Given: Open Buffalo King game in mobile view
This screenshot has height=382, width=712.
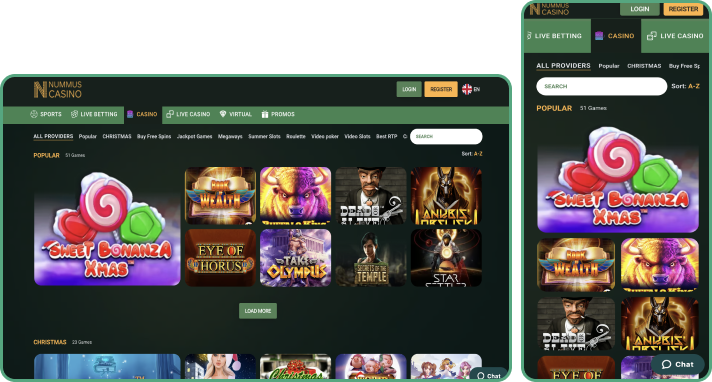Looking at the screenshot, I should (x=660, y=264).
